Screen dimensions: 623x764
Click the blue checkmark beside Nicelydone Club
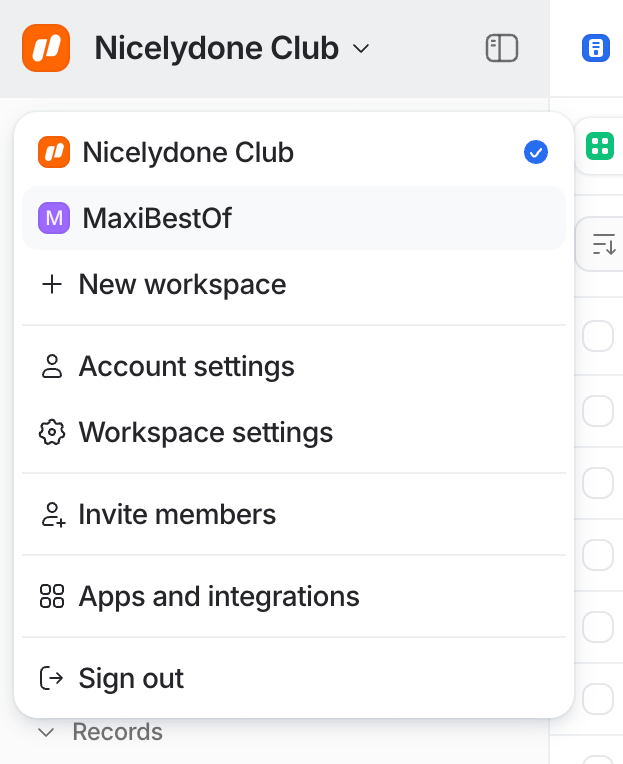[536, 153]
